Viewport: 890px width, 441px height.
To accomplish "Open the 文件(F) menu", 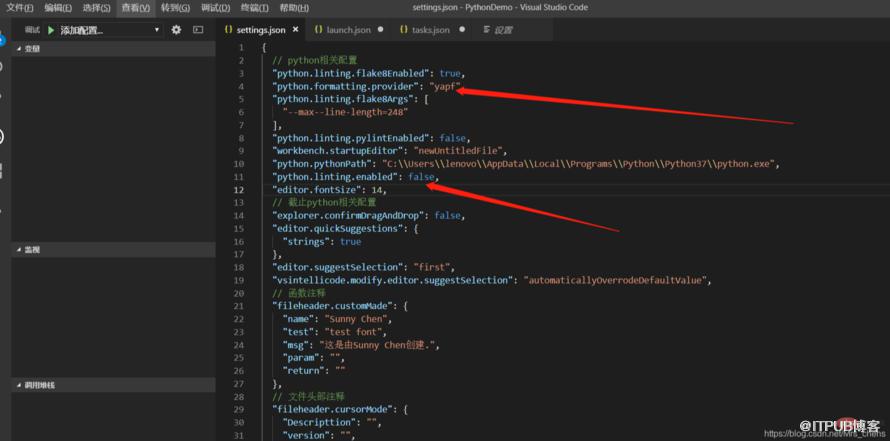I will [20, 8].
